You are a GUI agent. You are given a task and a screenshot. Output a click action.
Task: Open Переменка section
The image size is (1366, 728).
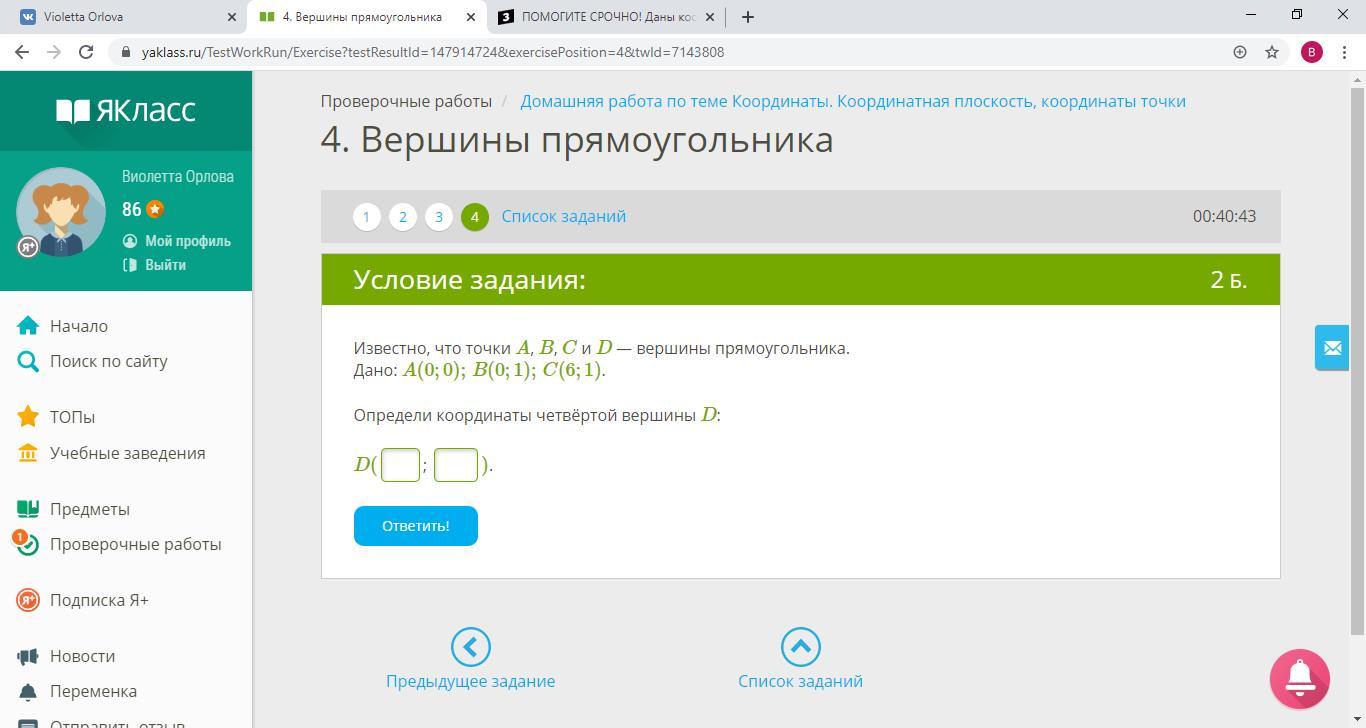93,691
